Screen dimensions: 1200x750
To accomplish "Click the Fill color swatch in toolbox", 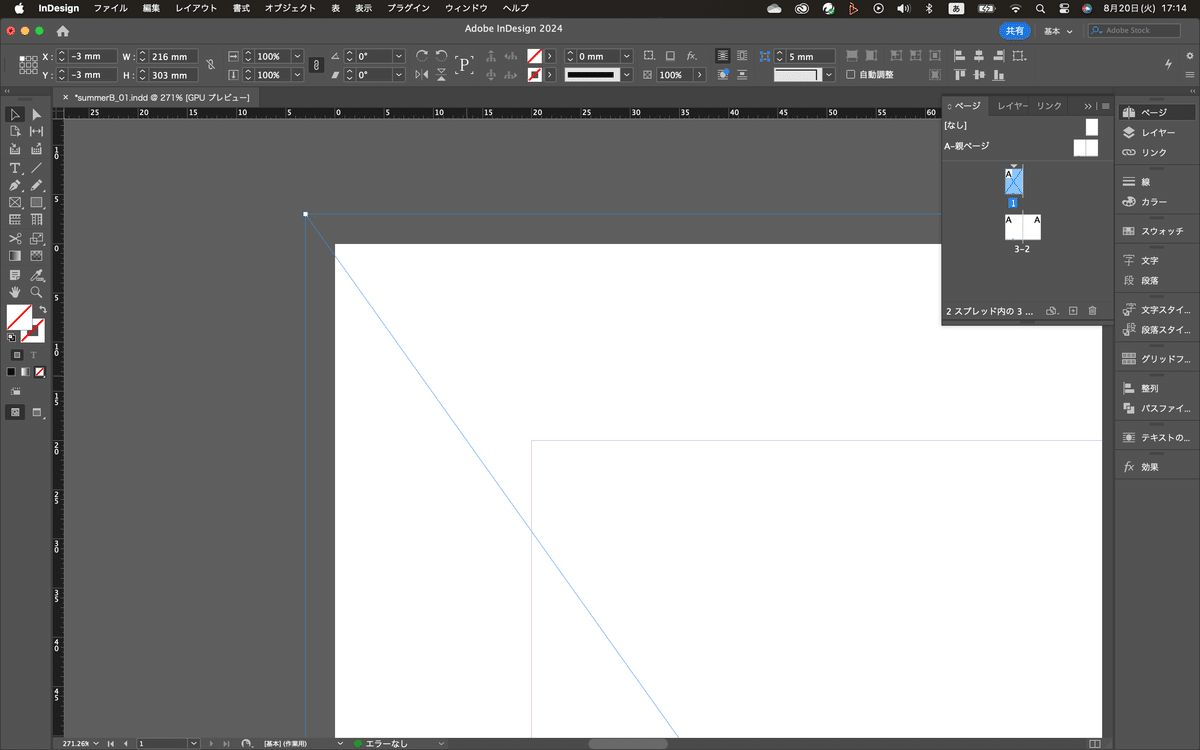I will (18, 317).
